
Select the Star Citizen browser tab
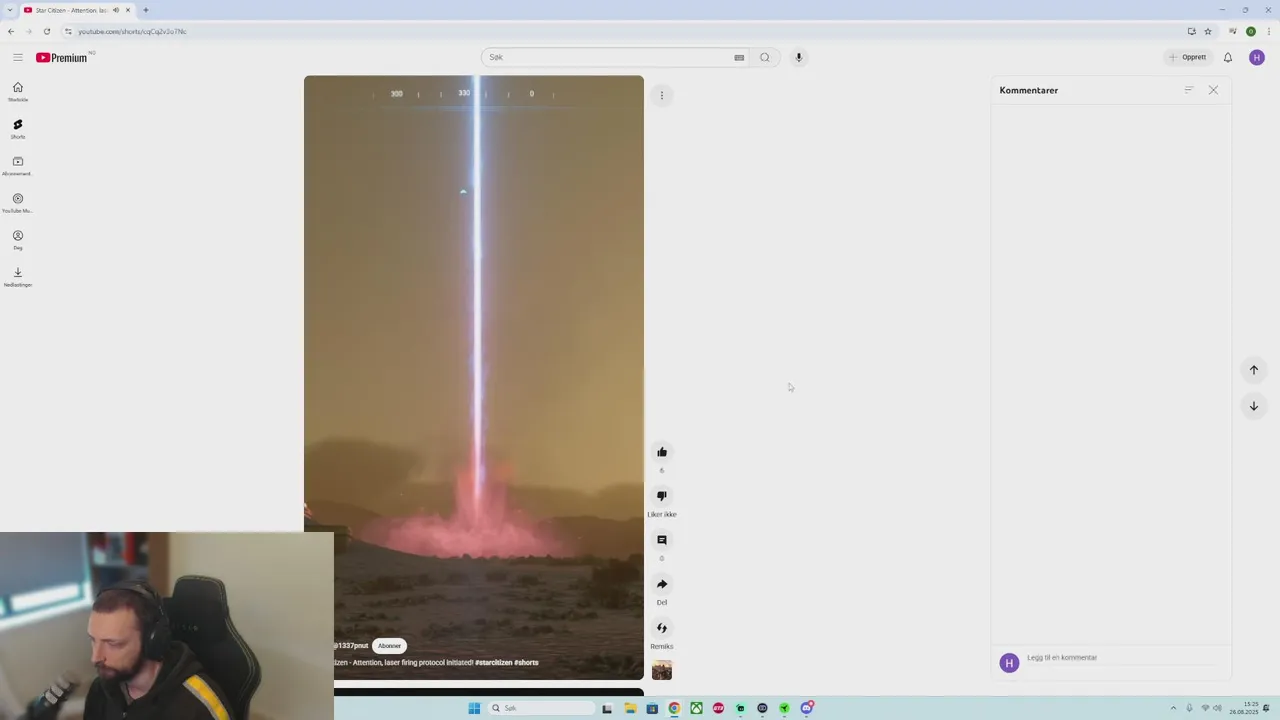[78, 10]
